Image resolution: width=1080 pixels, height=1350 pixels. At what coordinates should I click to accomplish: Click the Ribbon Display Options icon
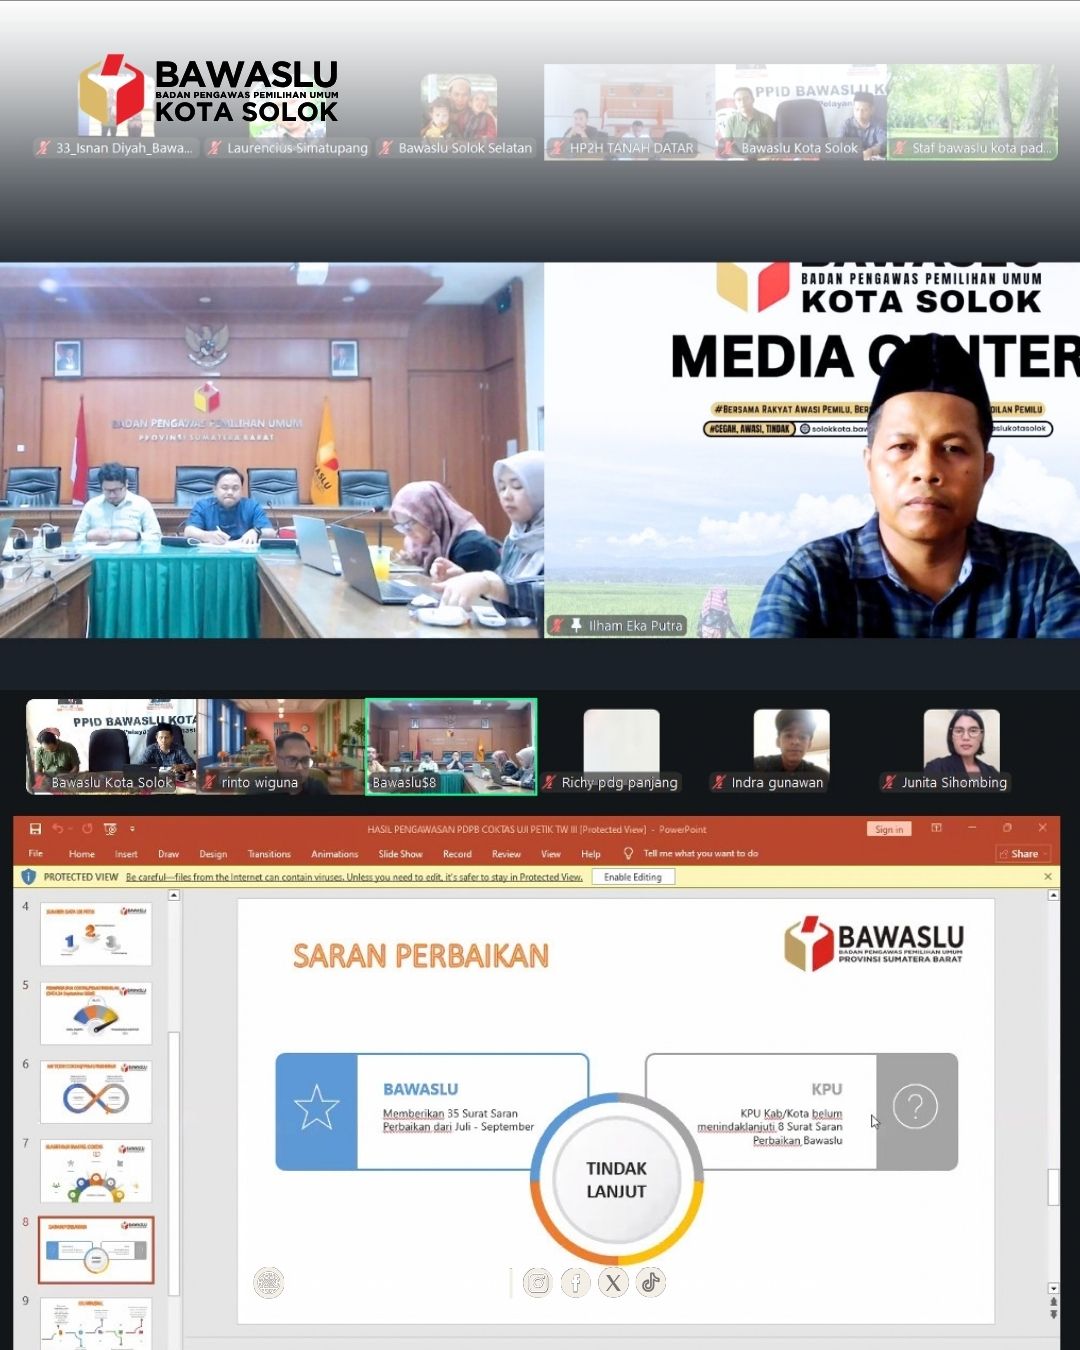coord(937,828)
